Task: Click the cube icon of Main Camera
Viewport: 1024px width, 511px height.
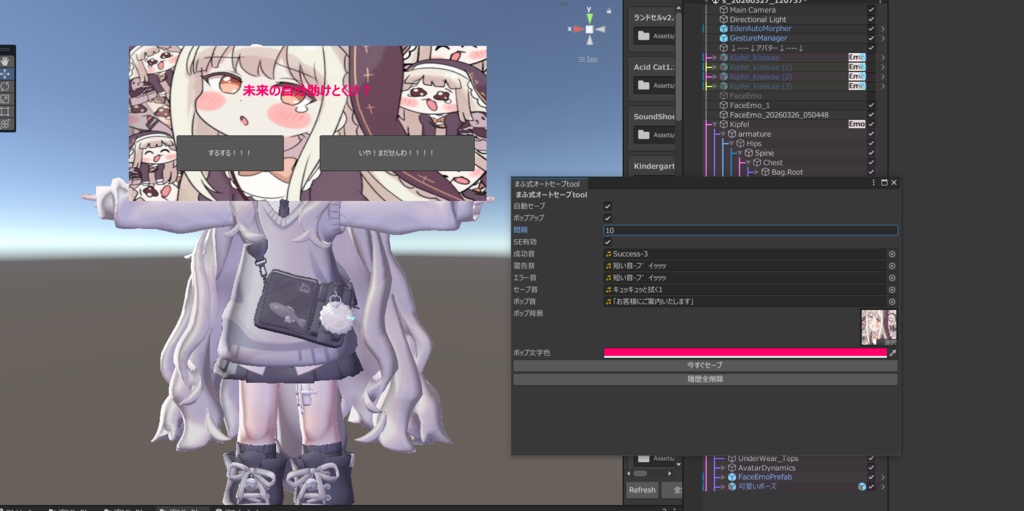Action: 724,10
